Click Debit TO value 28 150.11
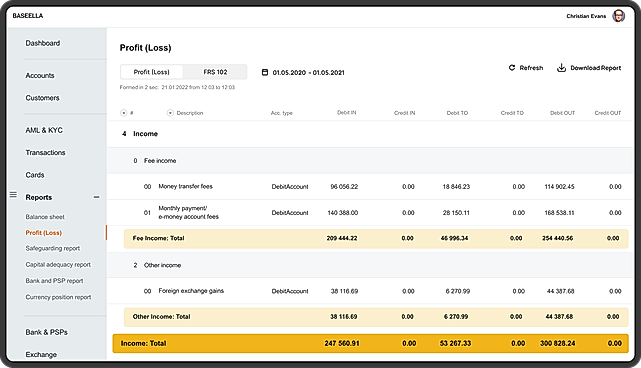The height and width of the screenshot is (368, 641). coord(456,213)
